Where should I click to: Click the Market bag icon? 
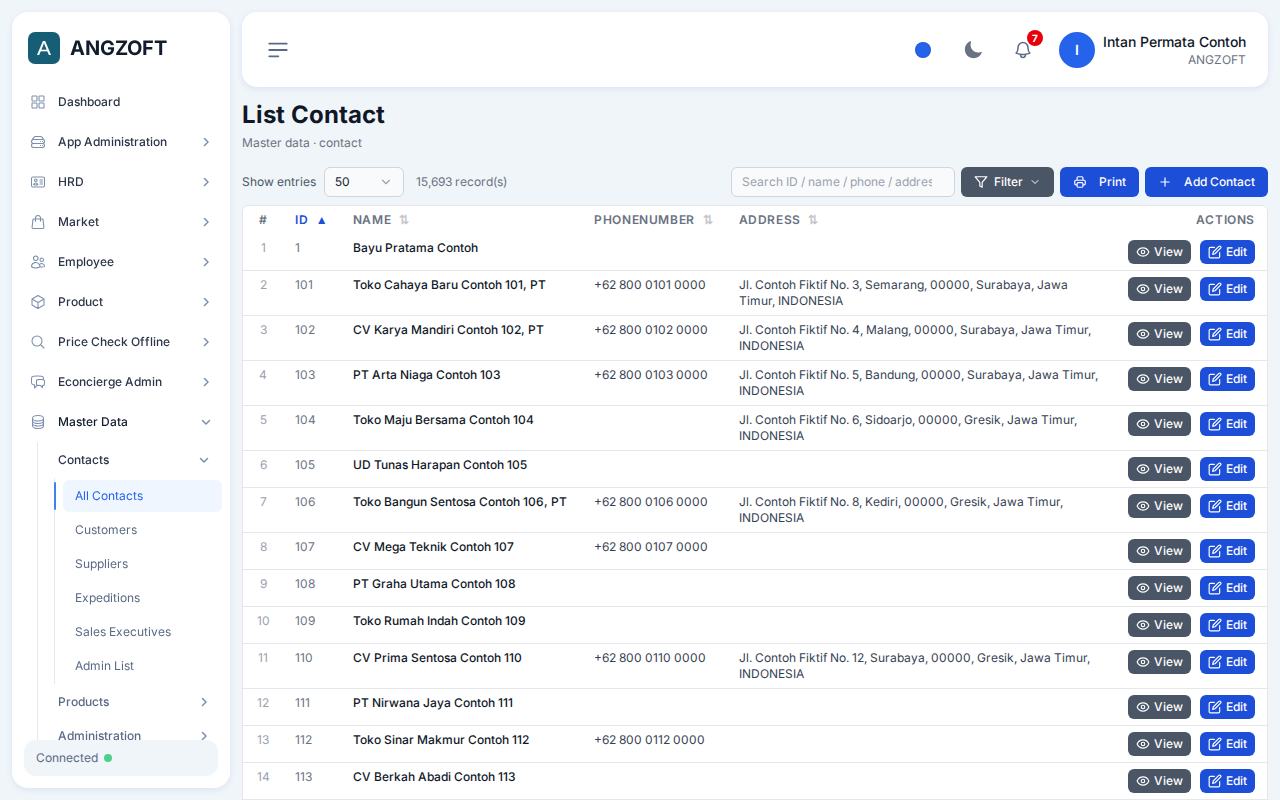tap(38, 222)
